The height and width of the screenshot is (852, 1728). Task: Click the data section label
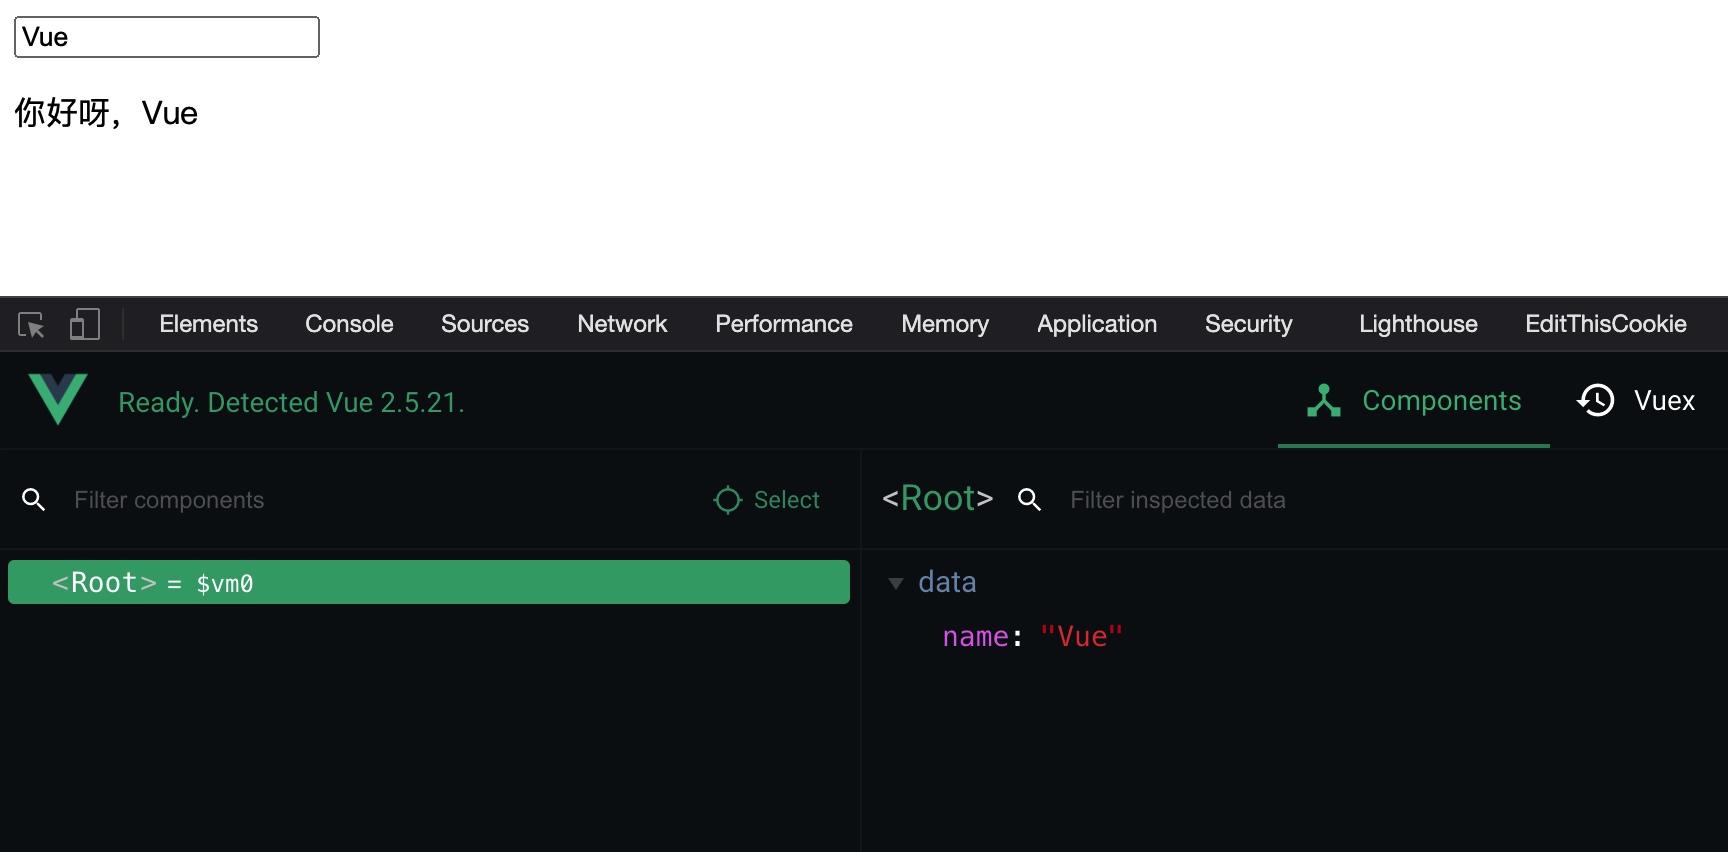(947, 582)
